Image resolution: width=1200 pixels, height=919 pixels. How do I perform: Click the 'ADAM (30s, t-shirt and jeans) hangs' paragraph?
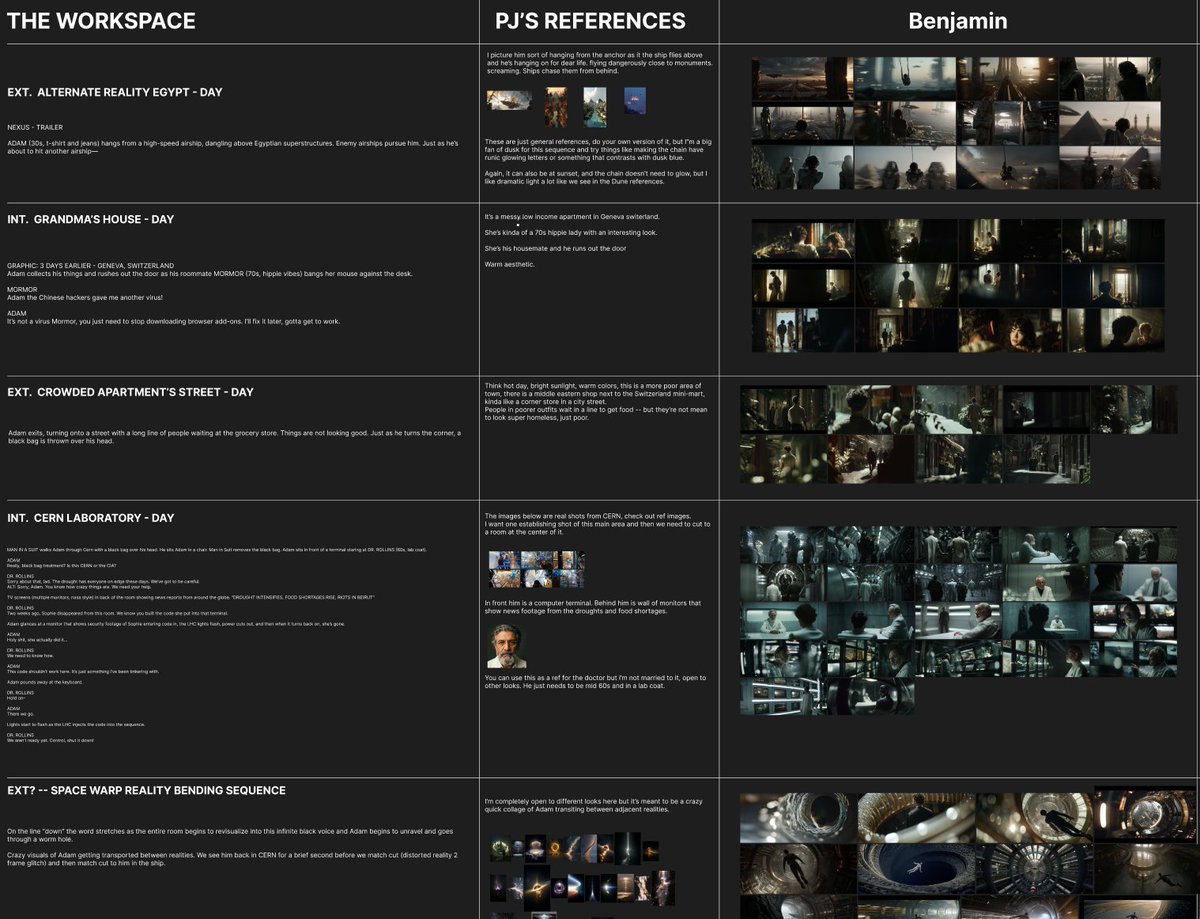tap(233, 147)
